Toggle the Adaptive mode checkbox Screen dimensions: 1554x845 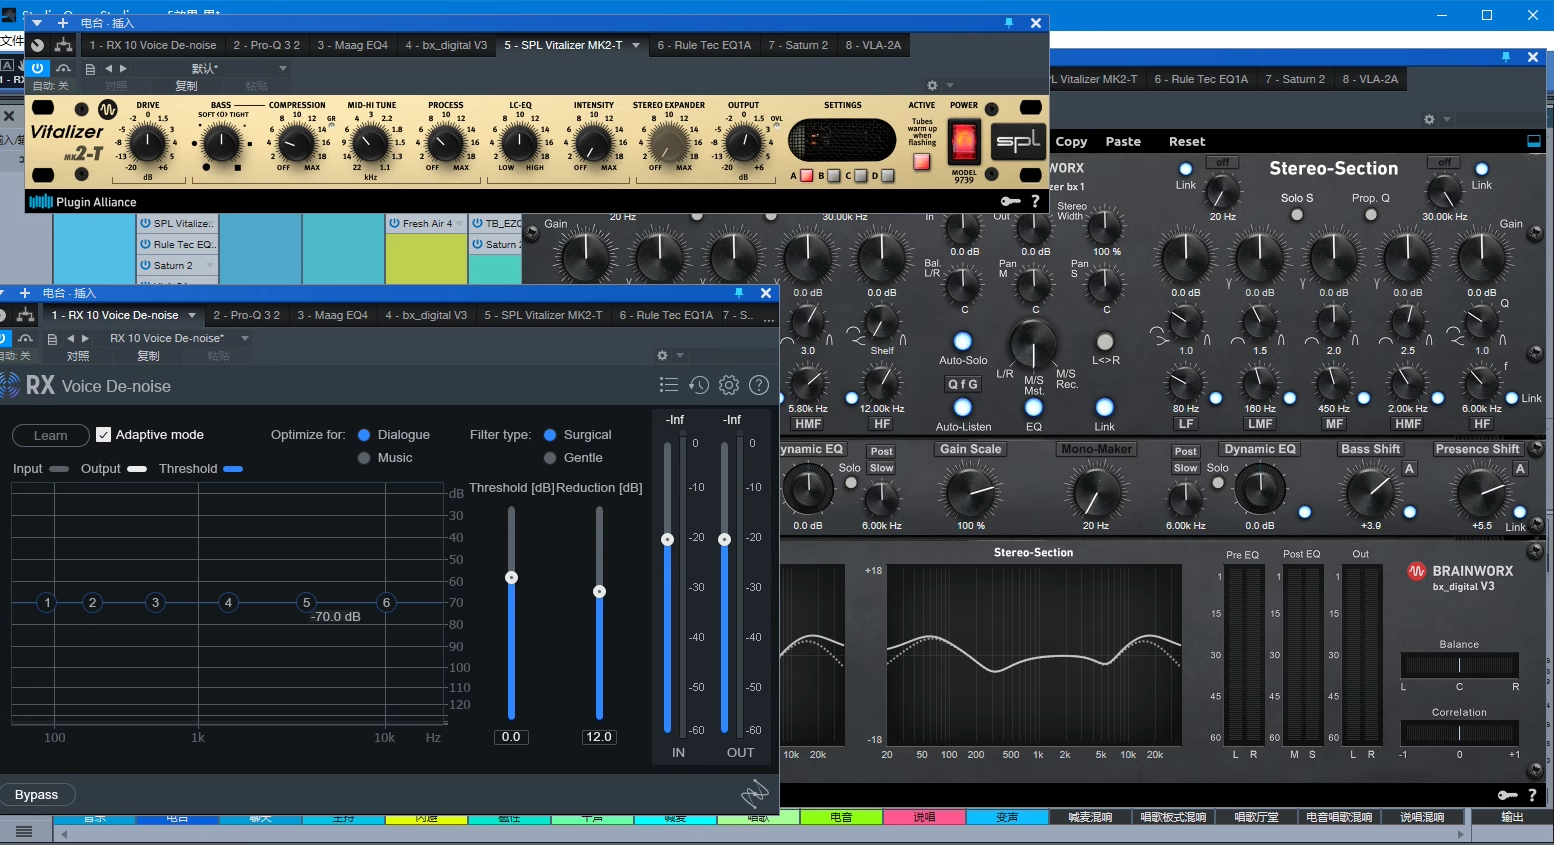tap(103, 434)
